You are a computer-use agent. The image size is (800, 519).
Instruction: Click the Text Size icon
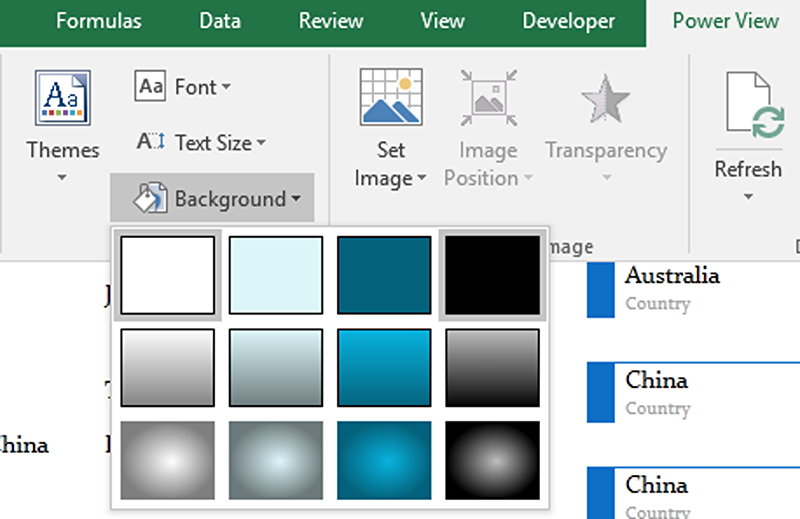click(x=151, y=141)
